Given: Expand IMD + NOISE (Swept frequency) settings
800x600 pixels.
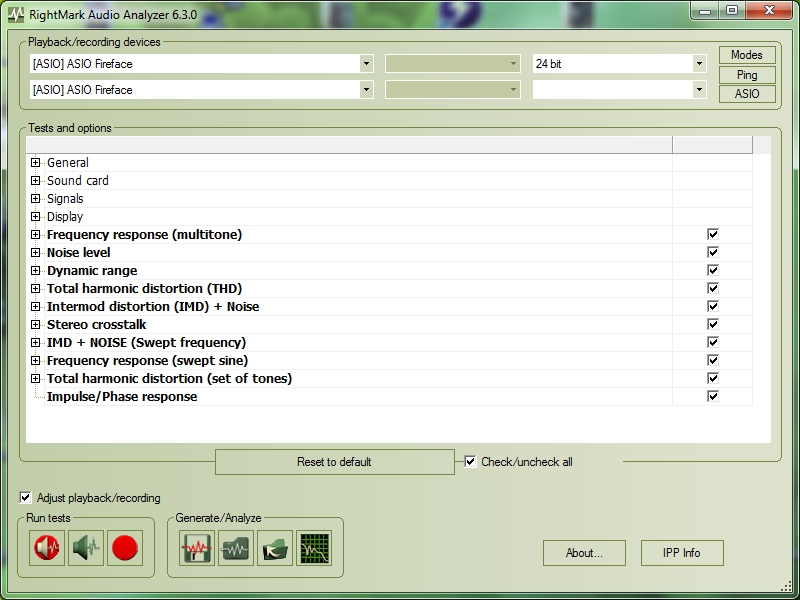Looking at the screenshot, I should pyautogui.click(x=35, y=342).
